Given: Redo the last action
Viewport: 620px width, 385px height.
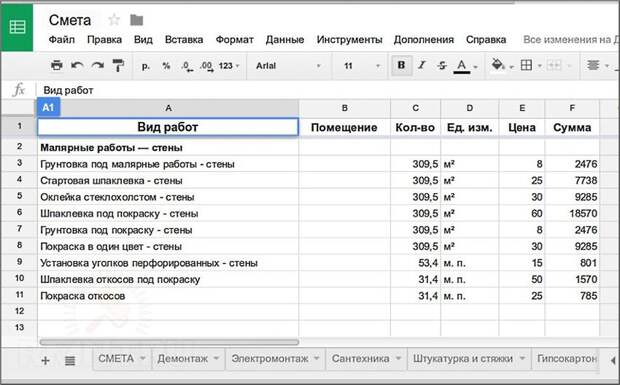Looking at the screenshot, I should tap(98, 65).
